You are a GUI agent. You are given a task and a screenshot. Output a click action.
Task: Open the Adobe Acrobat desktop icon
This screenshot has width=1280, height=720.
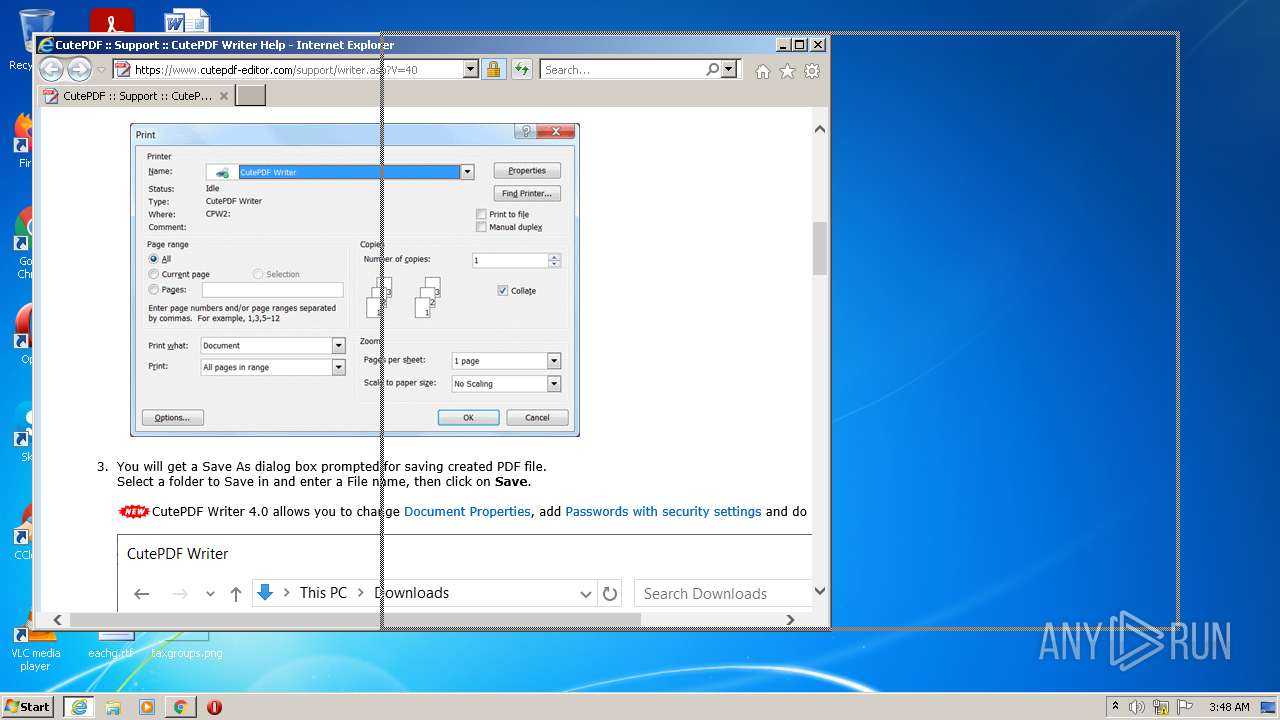[x=111, y=20]
